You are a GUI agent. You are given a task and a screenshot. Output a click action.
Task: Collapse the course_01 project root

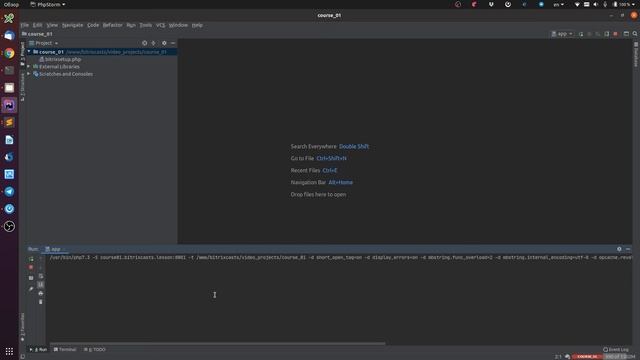click(x=29, y=52)
